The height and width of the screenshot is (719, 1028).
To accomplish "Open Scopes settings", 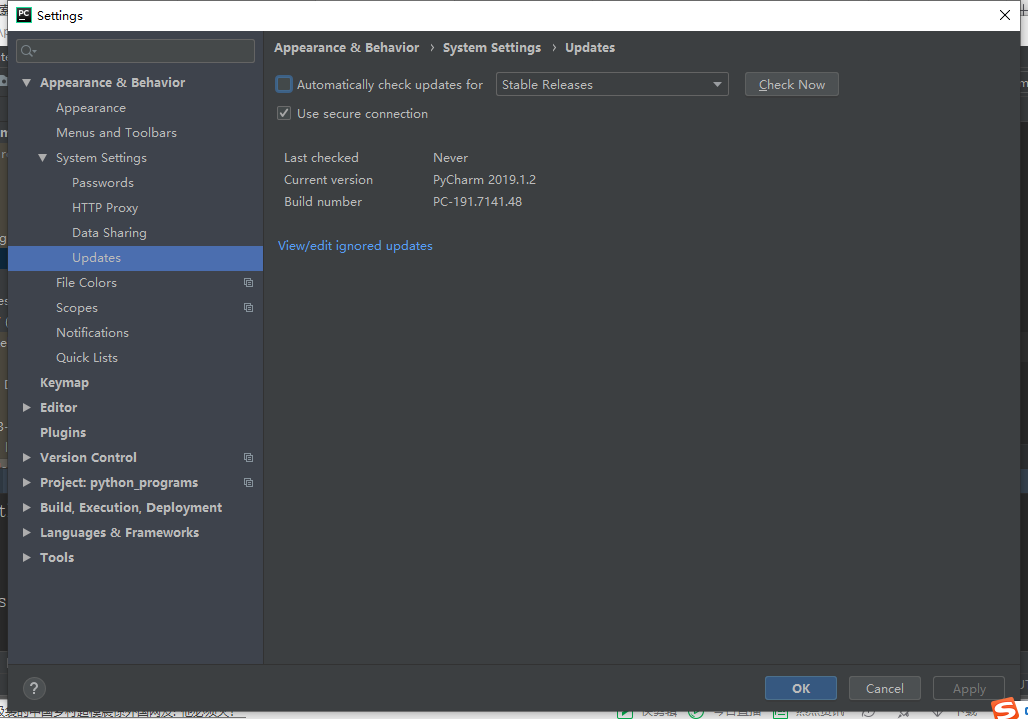I will pyautogui.click(x=77, y=308).
